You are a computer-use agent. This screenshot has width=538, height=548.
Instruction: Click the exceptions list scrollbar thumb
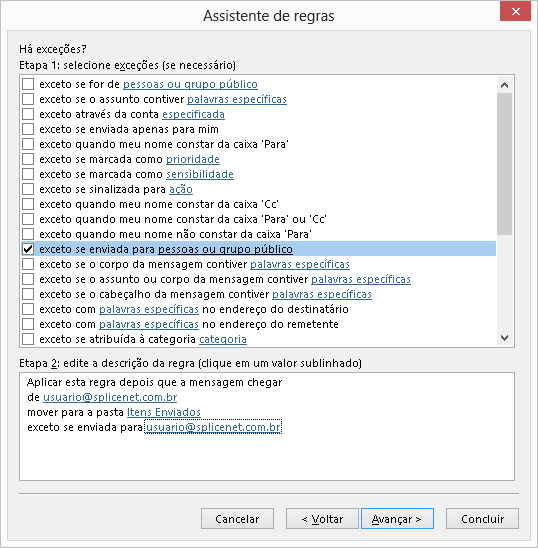click(504, 164)
